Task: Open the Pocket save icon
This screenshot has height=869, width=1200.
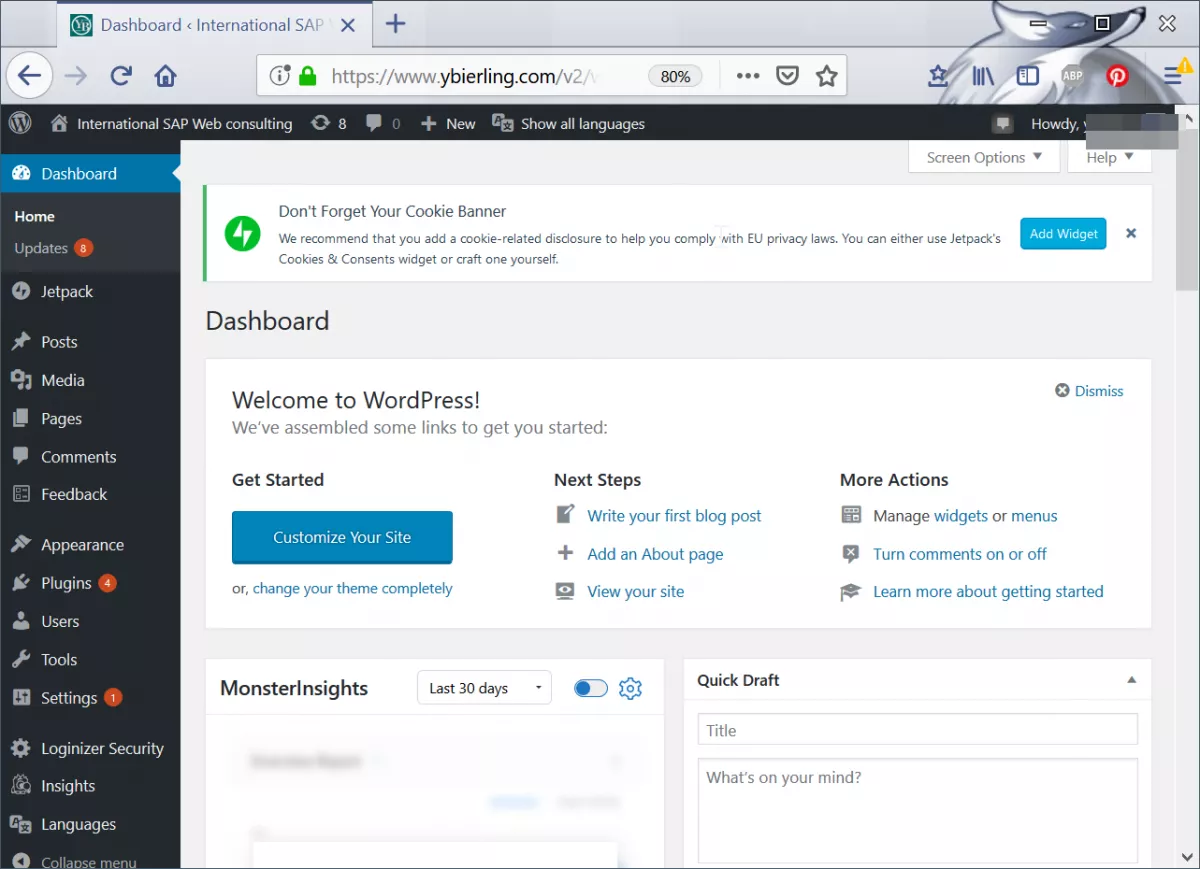Action: (x=788, y=76)
